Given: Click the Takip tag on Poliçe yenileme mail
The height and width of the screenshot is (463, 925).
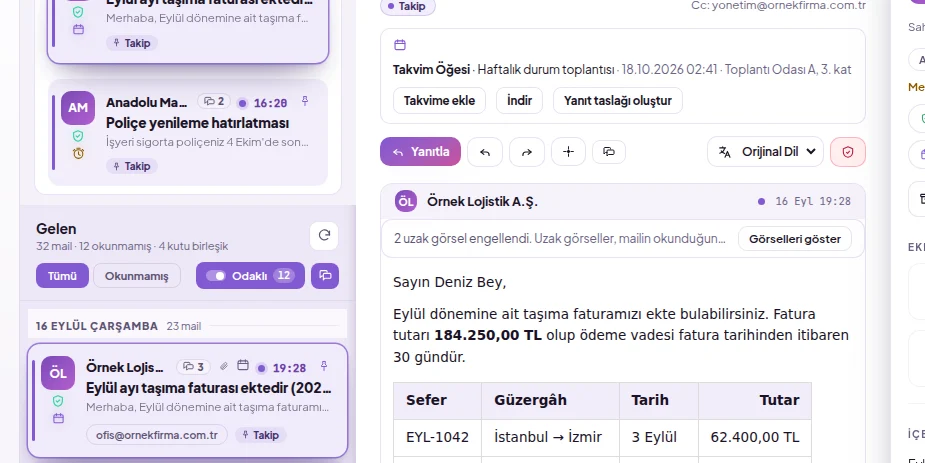Looking at the screenshot, I should pos(132,166).
